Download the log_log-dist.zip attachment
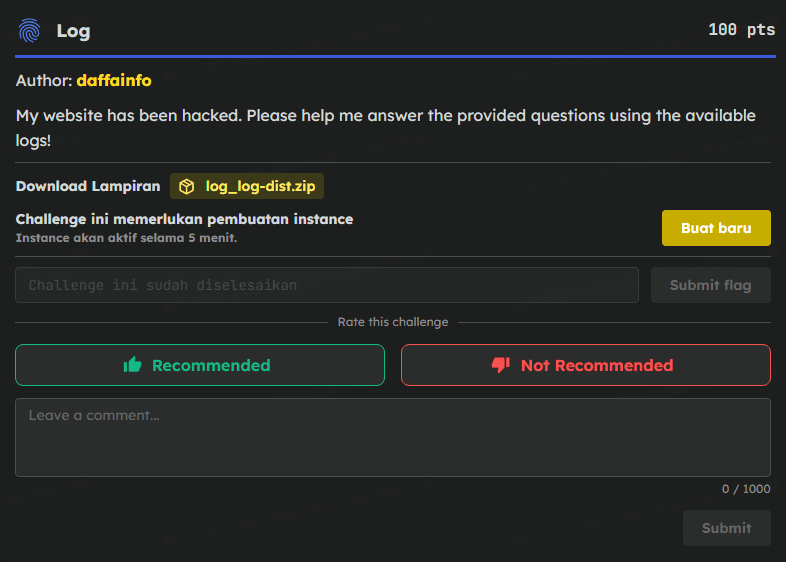This screenshot has height=562, width=786. point(258,186)
